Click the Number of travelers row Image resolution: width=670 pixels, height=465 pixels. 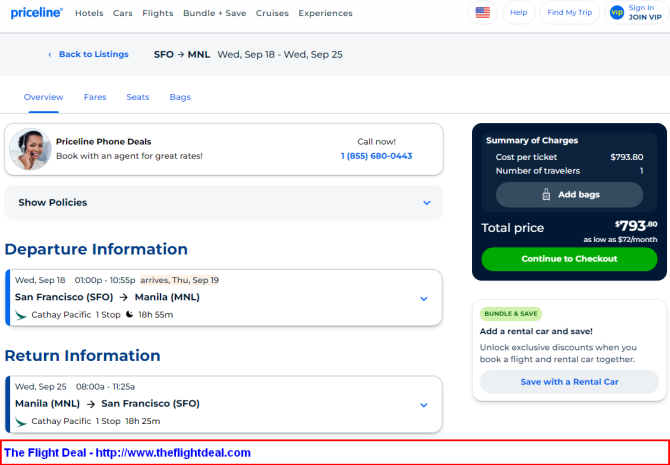[x=569, y=171]
